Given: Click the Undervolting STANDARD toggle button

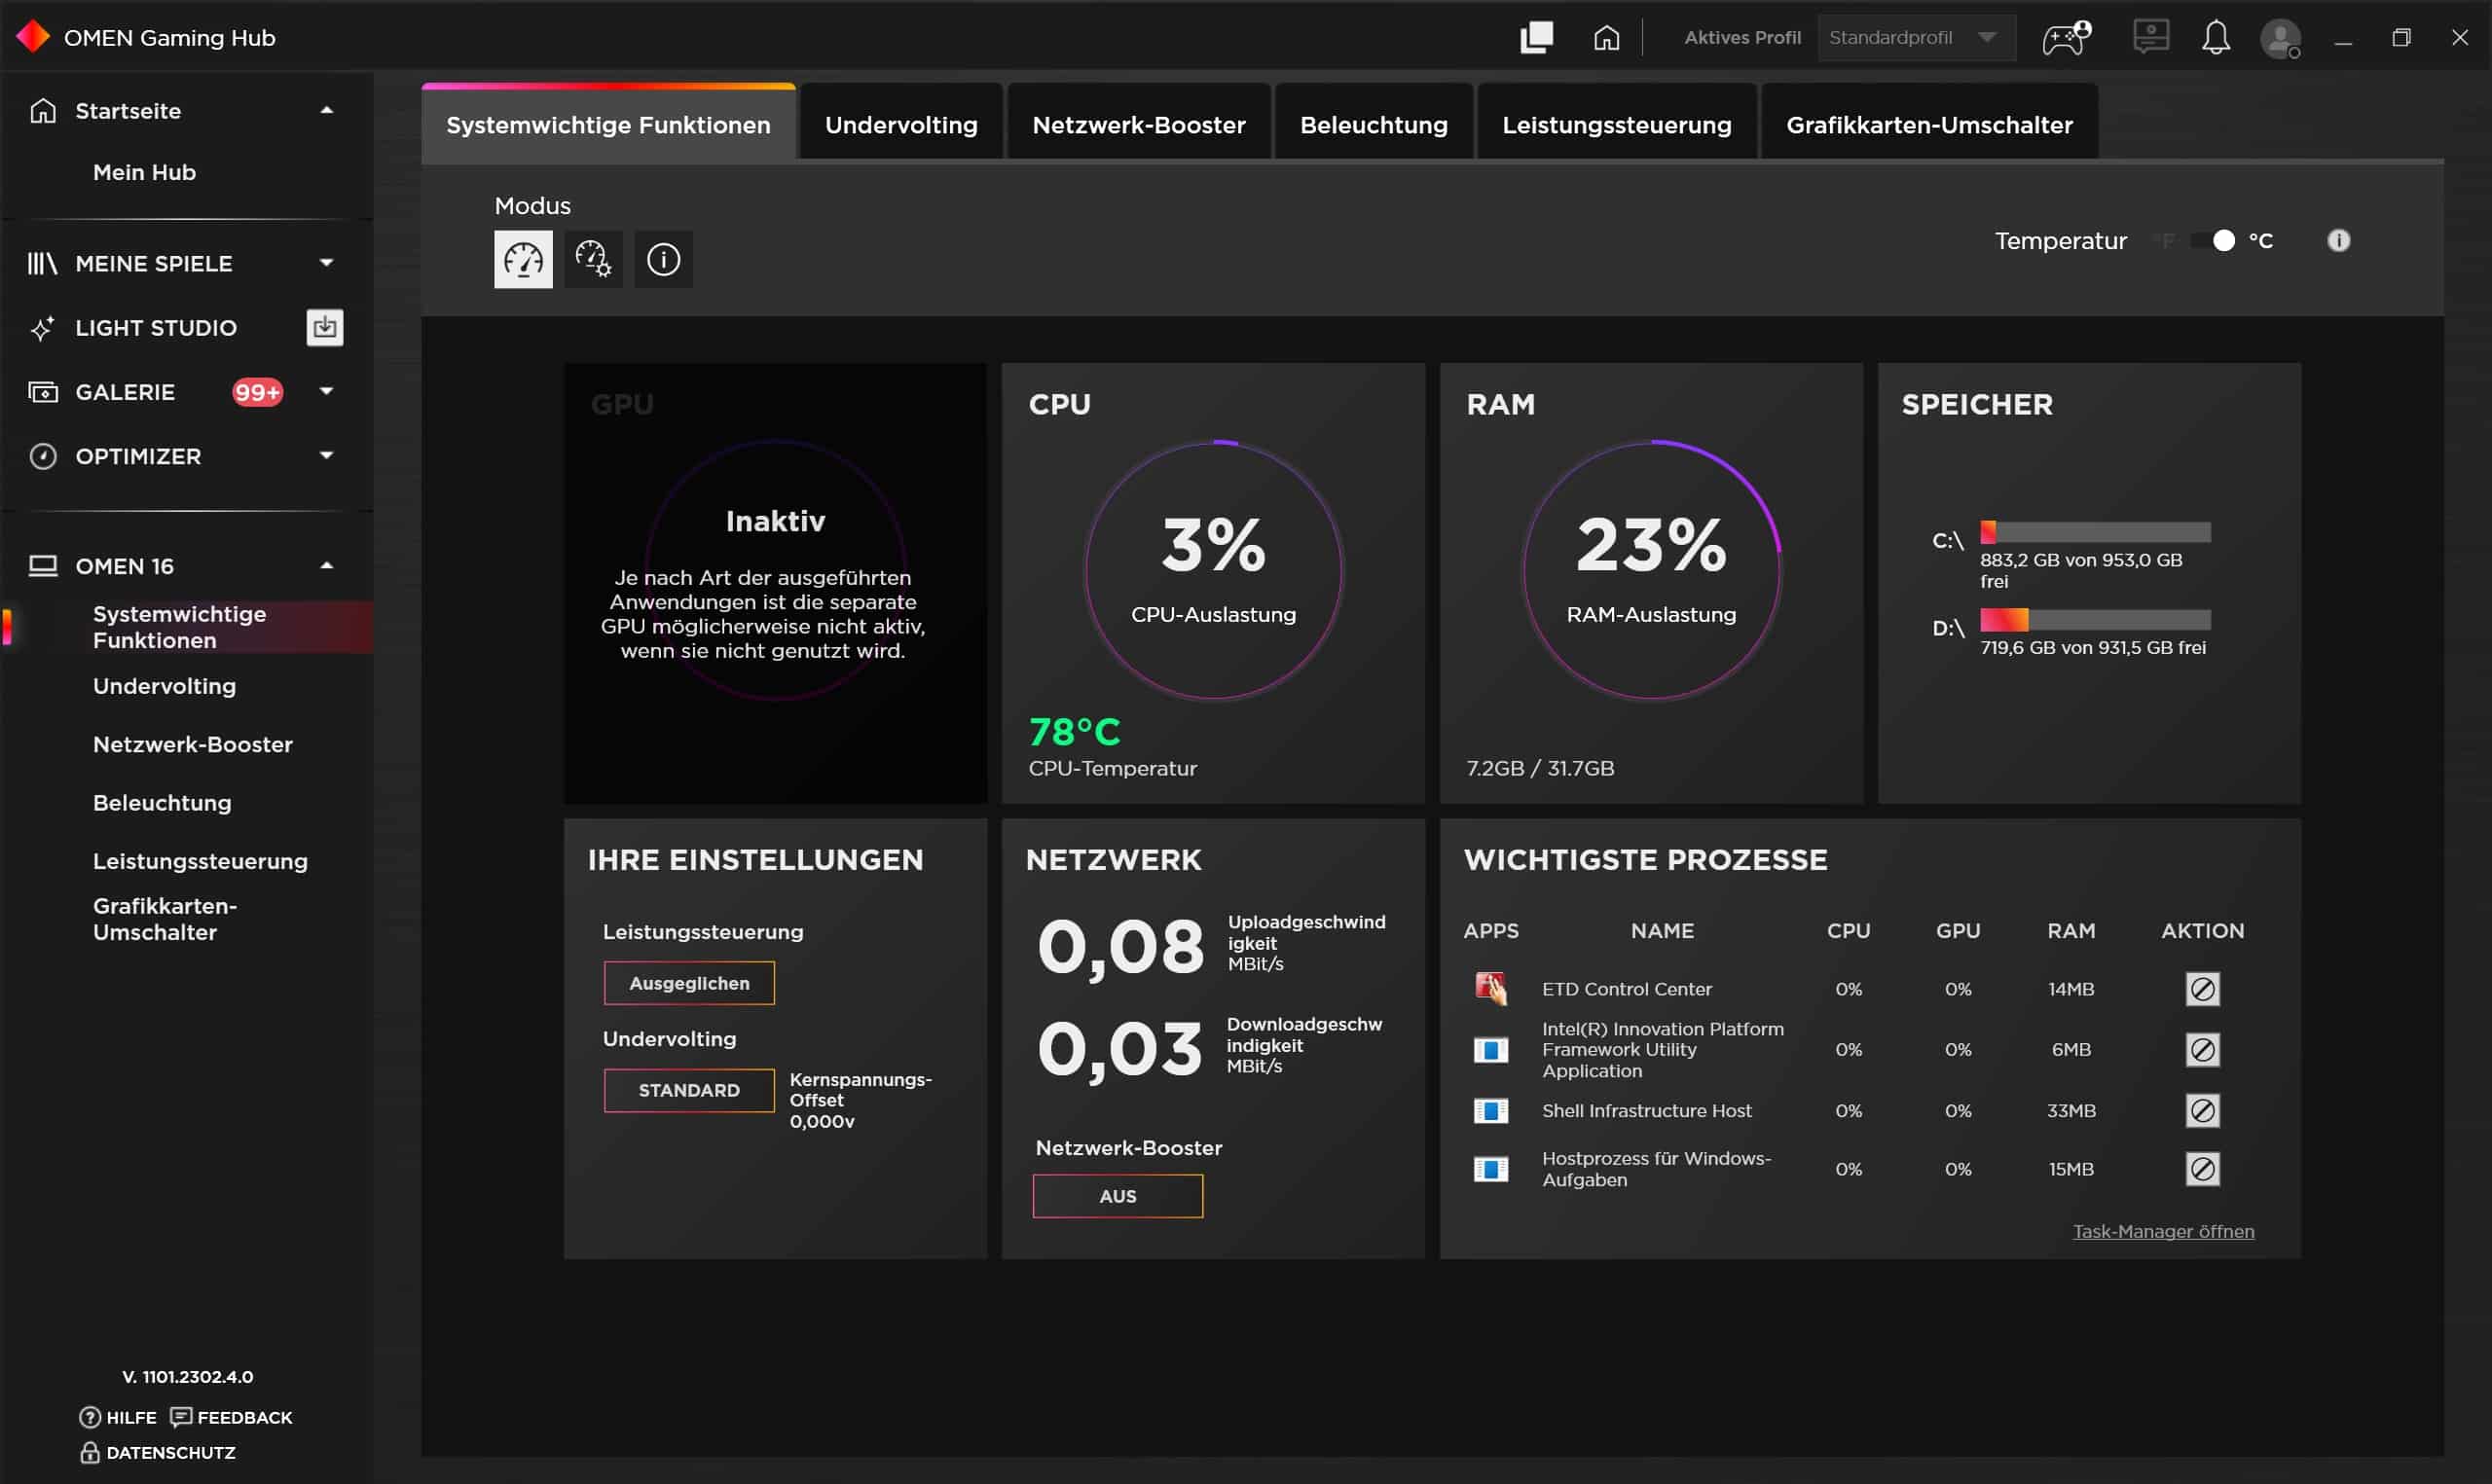Looking at the screenshot, I should [689, 1090].
